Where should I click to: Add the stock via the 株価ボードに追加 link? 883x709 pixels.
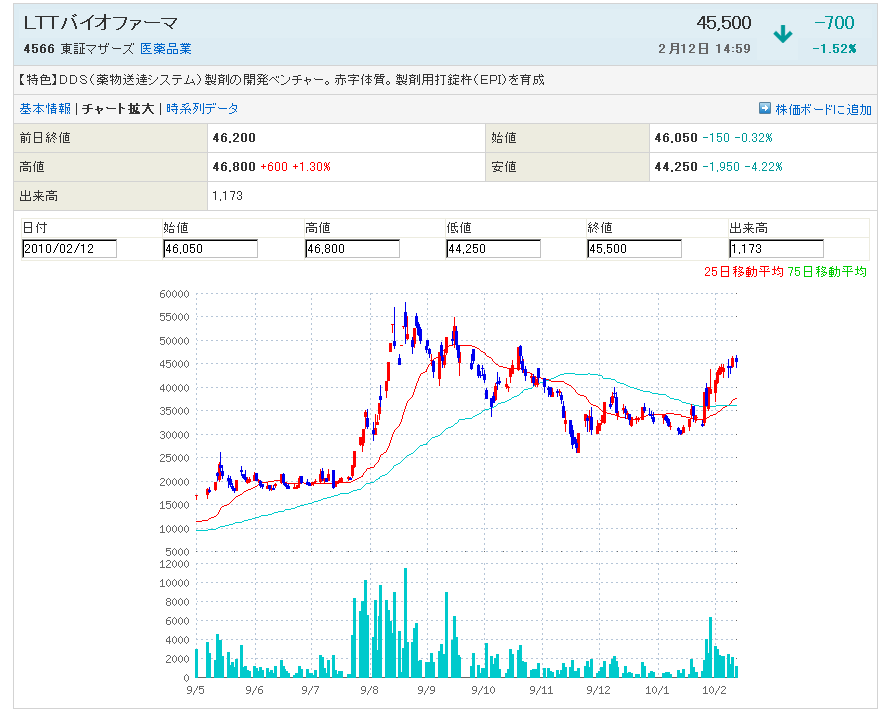[x=823, y=109]
